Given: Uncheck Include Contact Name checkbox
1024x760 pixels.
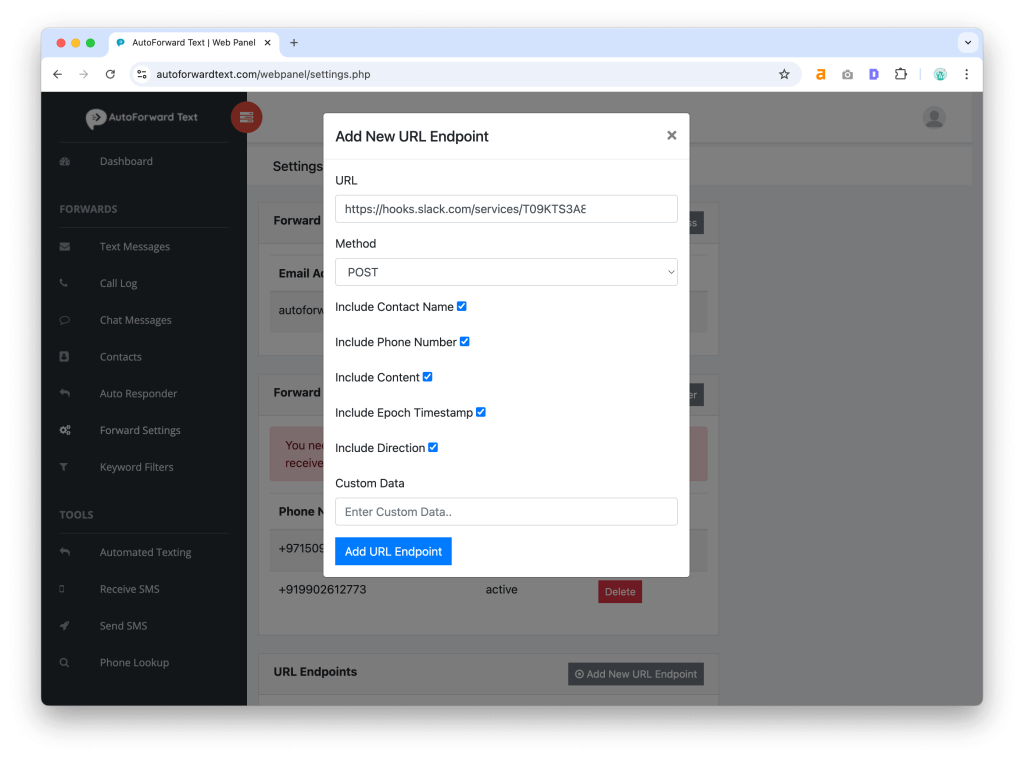Looking at the screenshot, I should [461, 306].
